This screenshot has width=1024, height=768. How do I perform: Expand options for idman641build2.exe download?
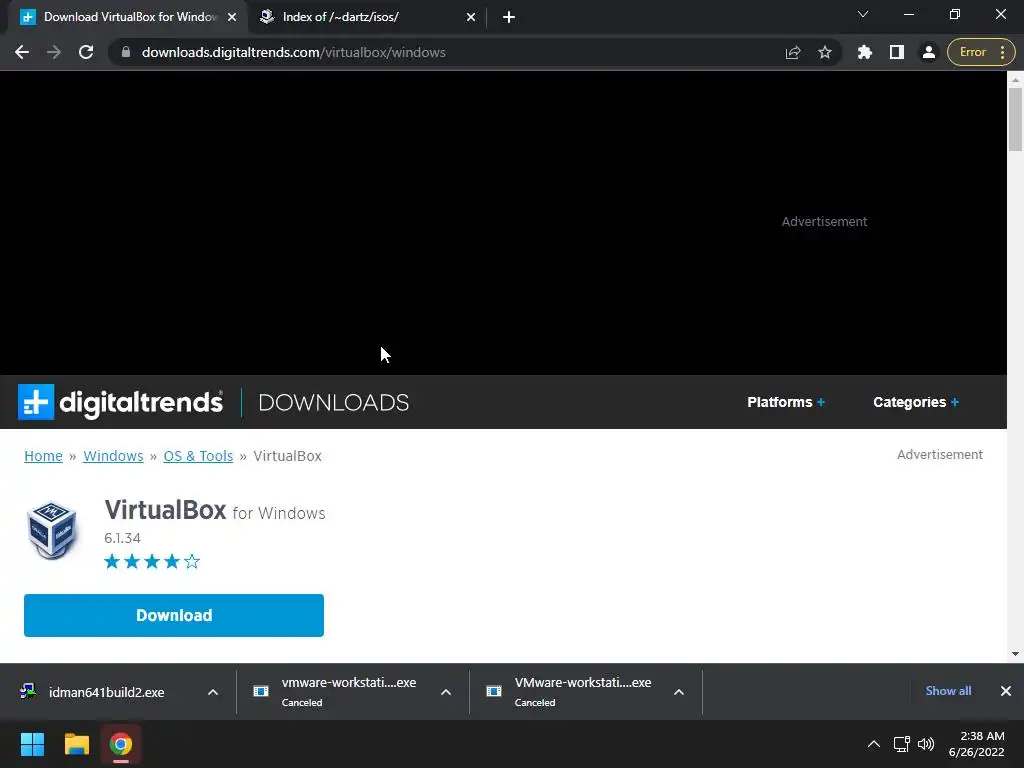[x=213, y=692]
